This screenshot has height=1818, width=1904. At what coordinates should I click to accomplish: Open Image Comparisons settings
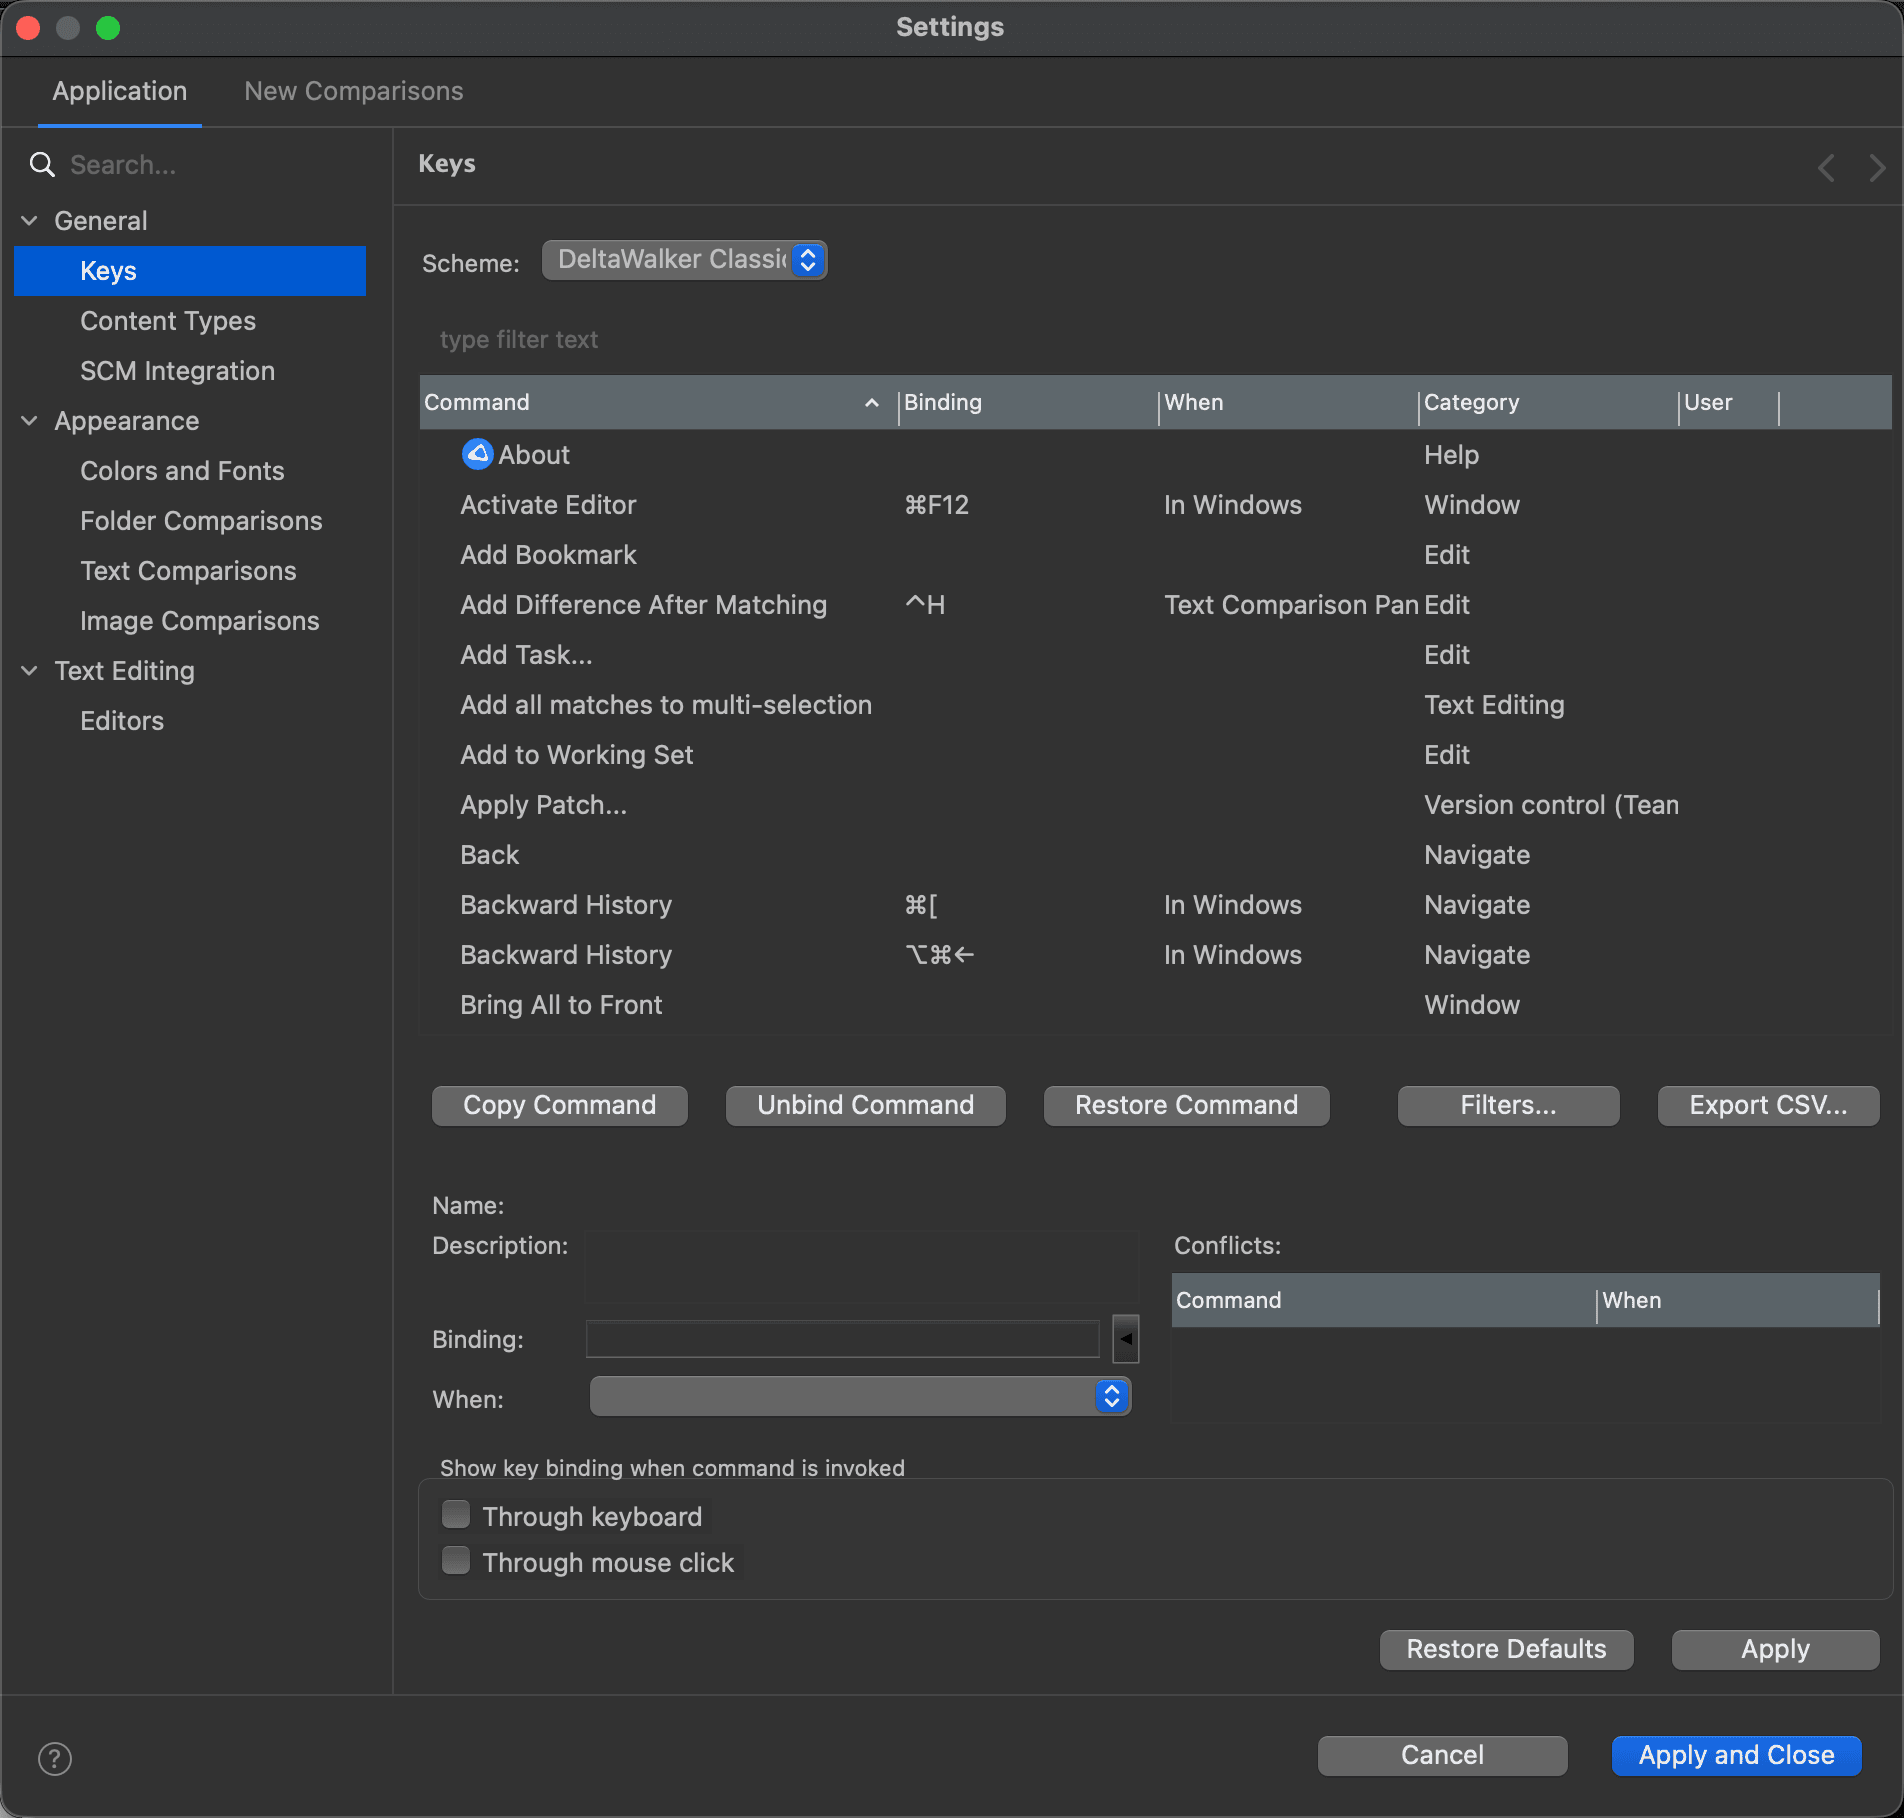point(200,621)
